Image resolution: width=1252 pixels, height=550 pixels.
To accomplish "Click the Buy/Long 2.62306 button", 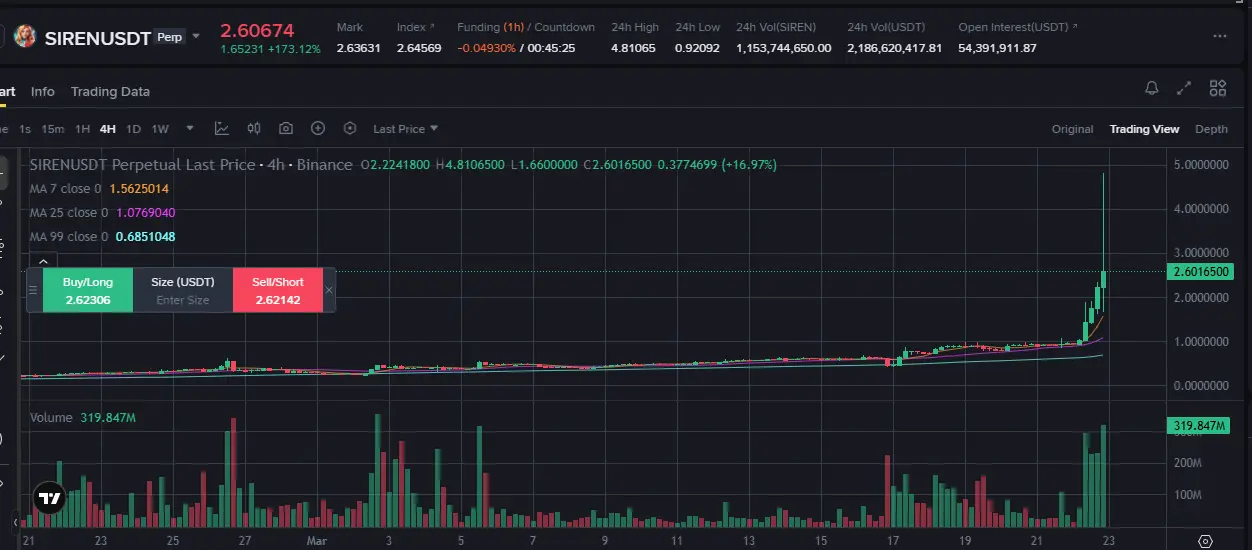I will coord(87,290).
